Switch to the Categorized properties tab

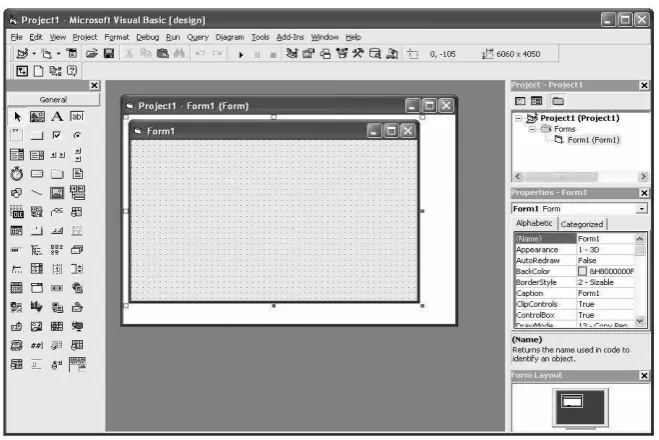pyautogui.click(x=582, y=224)
